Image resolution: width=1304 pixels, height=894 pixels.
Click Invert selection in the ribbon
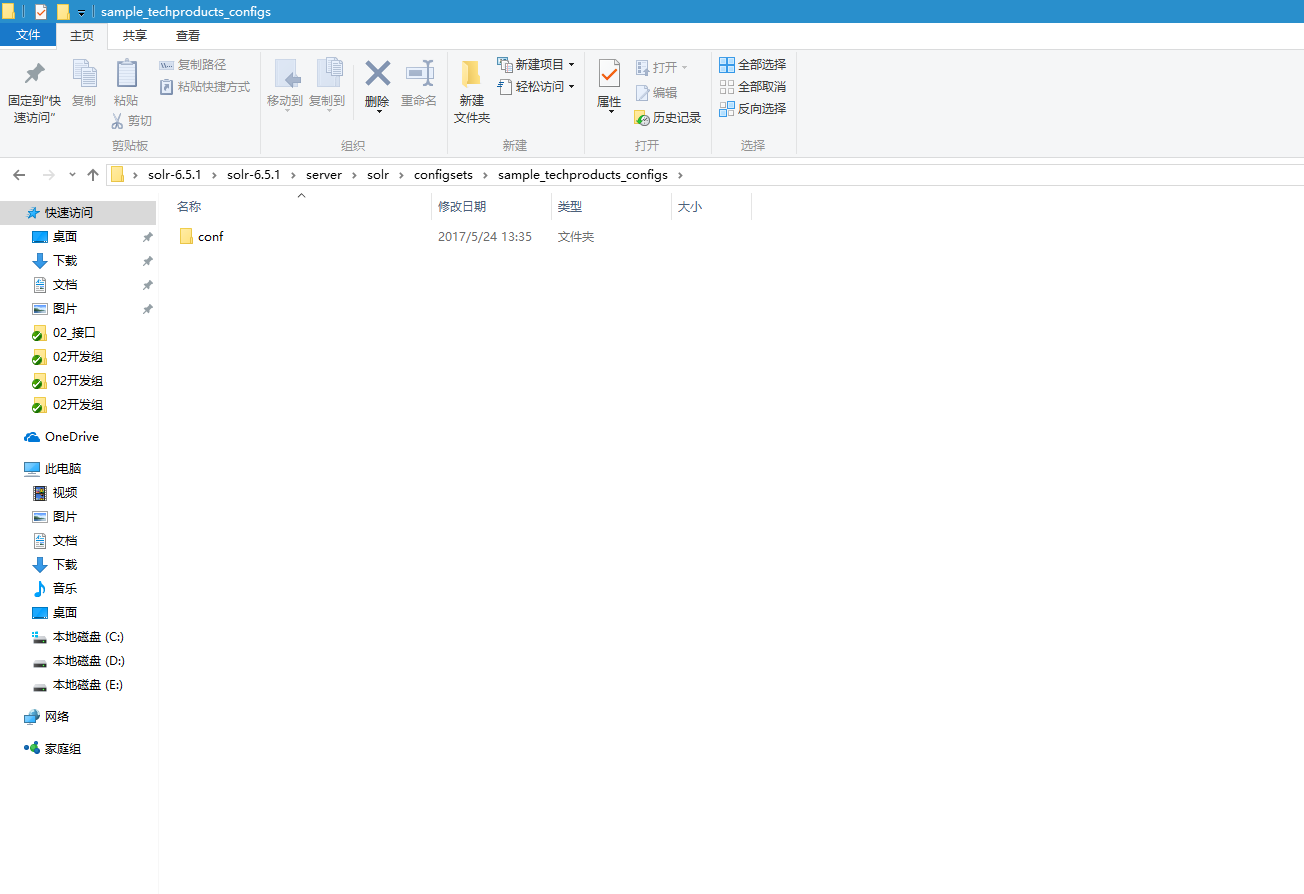pos(753,109)
